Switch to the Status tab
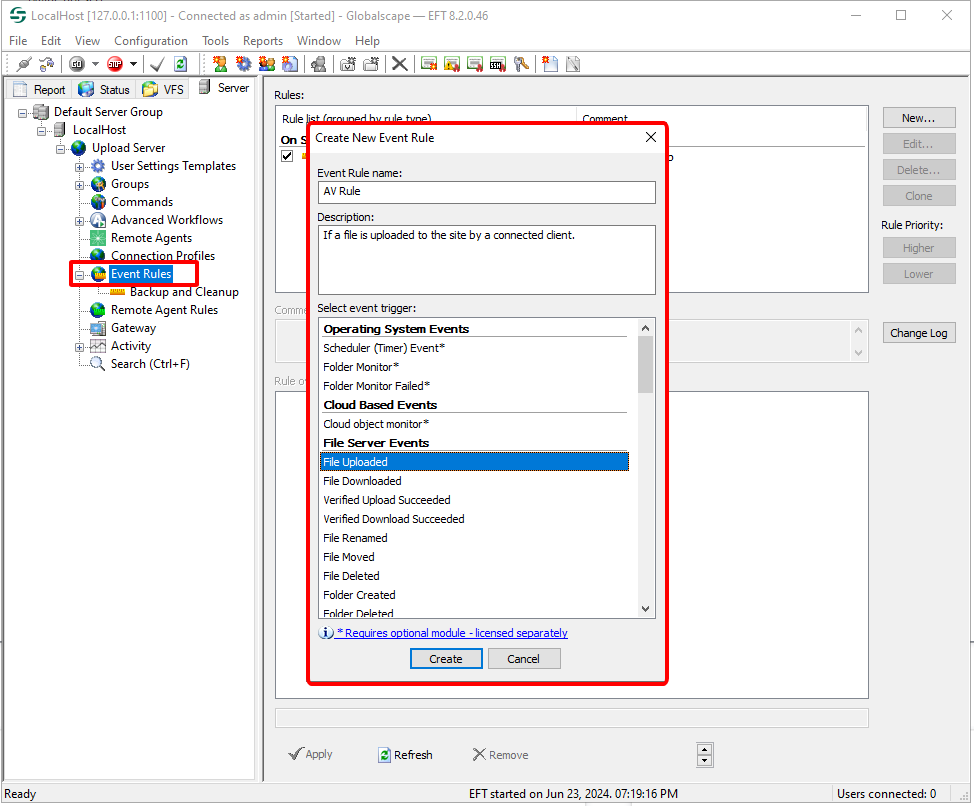 pos(104,89)
